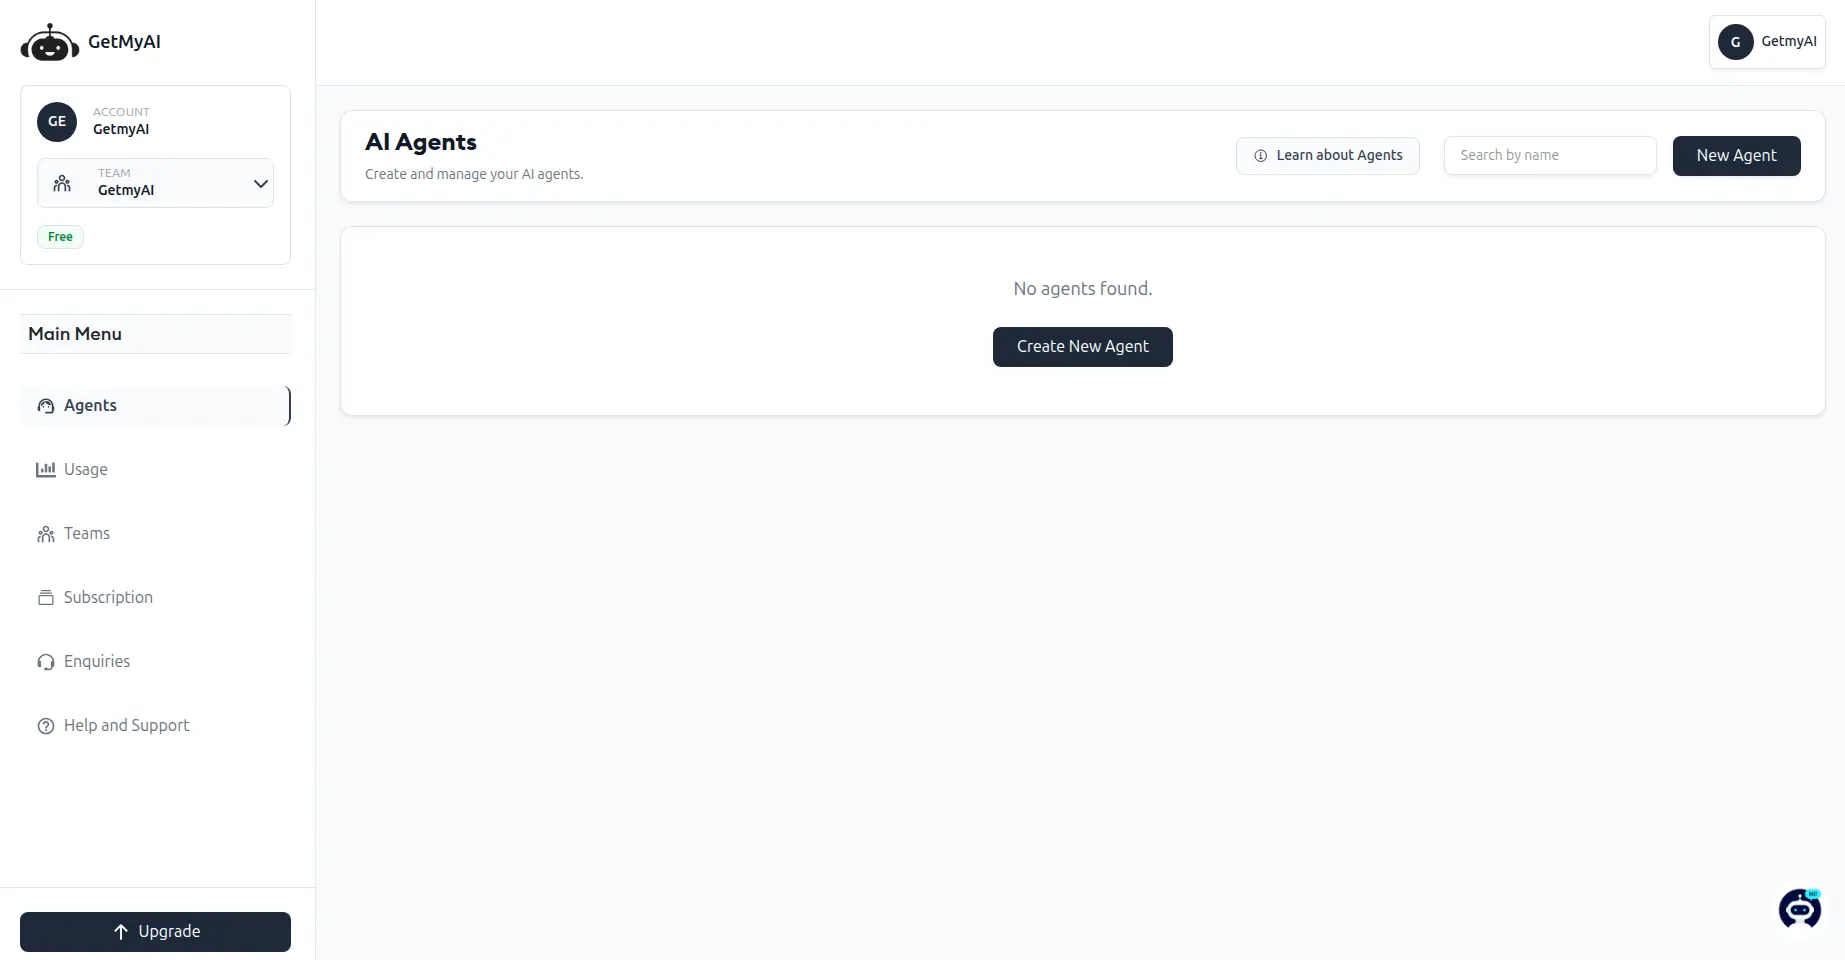Click the Teams people icon in menu

click(x=46, y=534)
